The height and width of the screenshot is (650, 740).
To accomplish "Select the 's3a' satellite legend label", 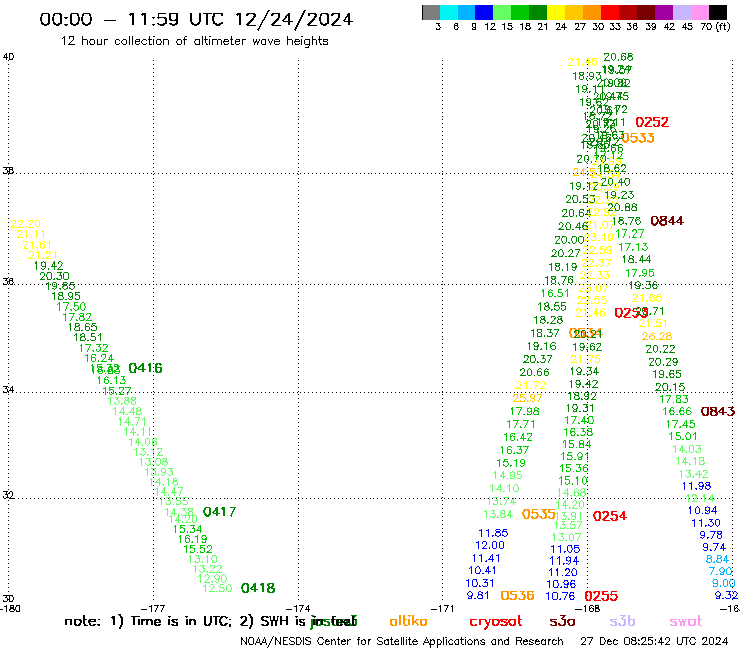I will coord(562,622).
